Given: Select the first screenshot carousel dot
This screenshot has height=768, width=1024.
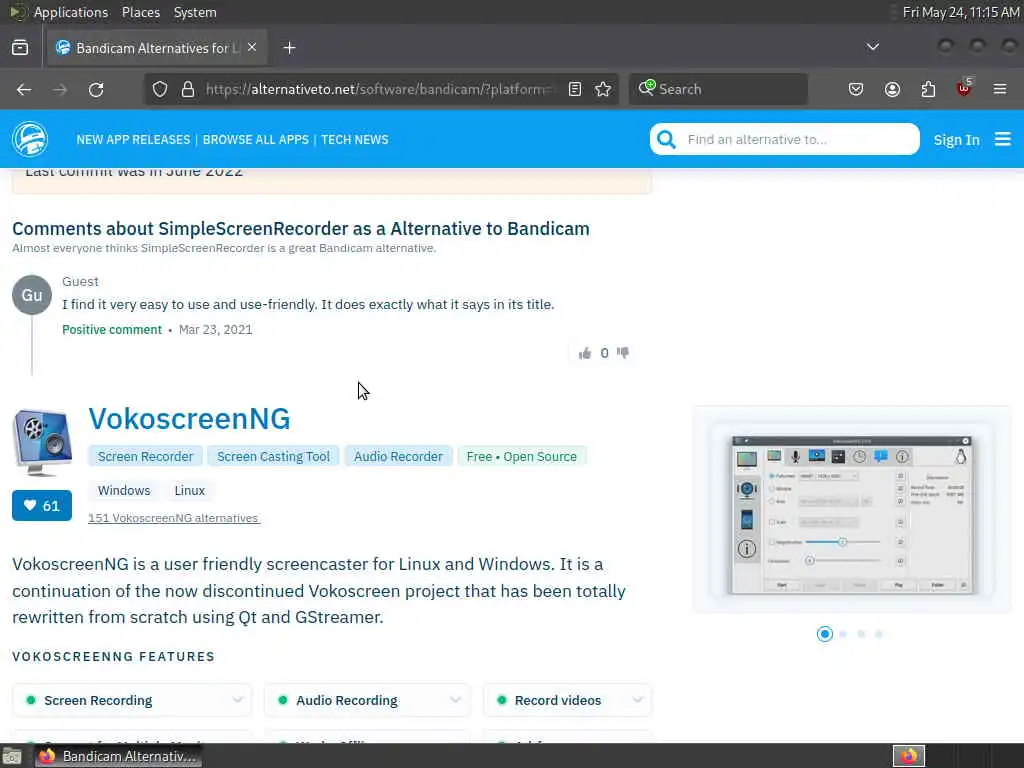Looking at the screenshot, I should [x=825, y=634].
